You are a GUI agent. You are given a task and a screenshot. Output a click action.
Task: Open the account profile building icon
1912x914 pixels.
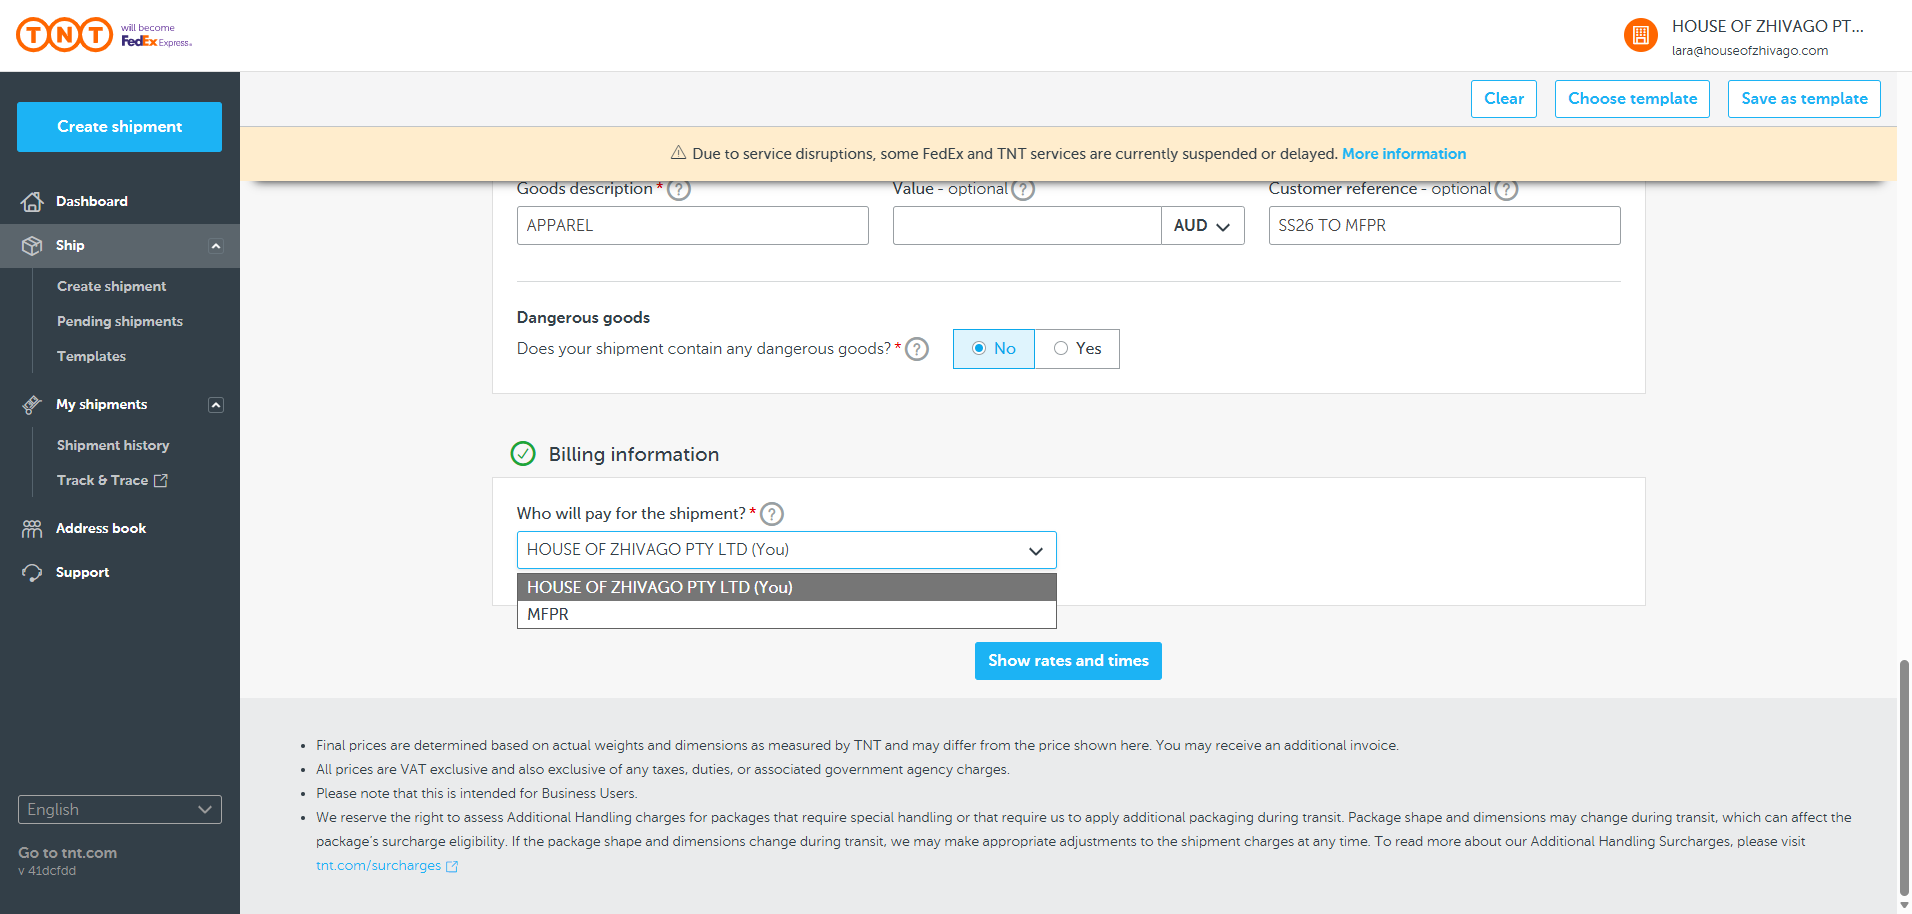(x=1640, y=36)
